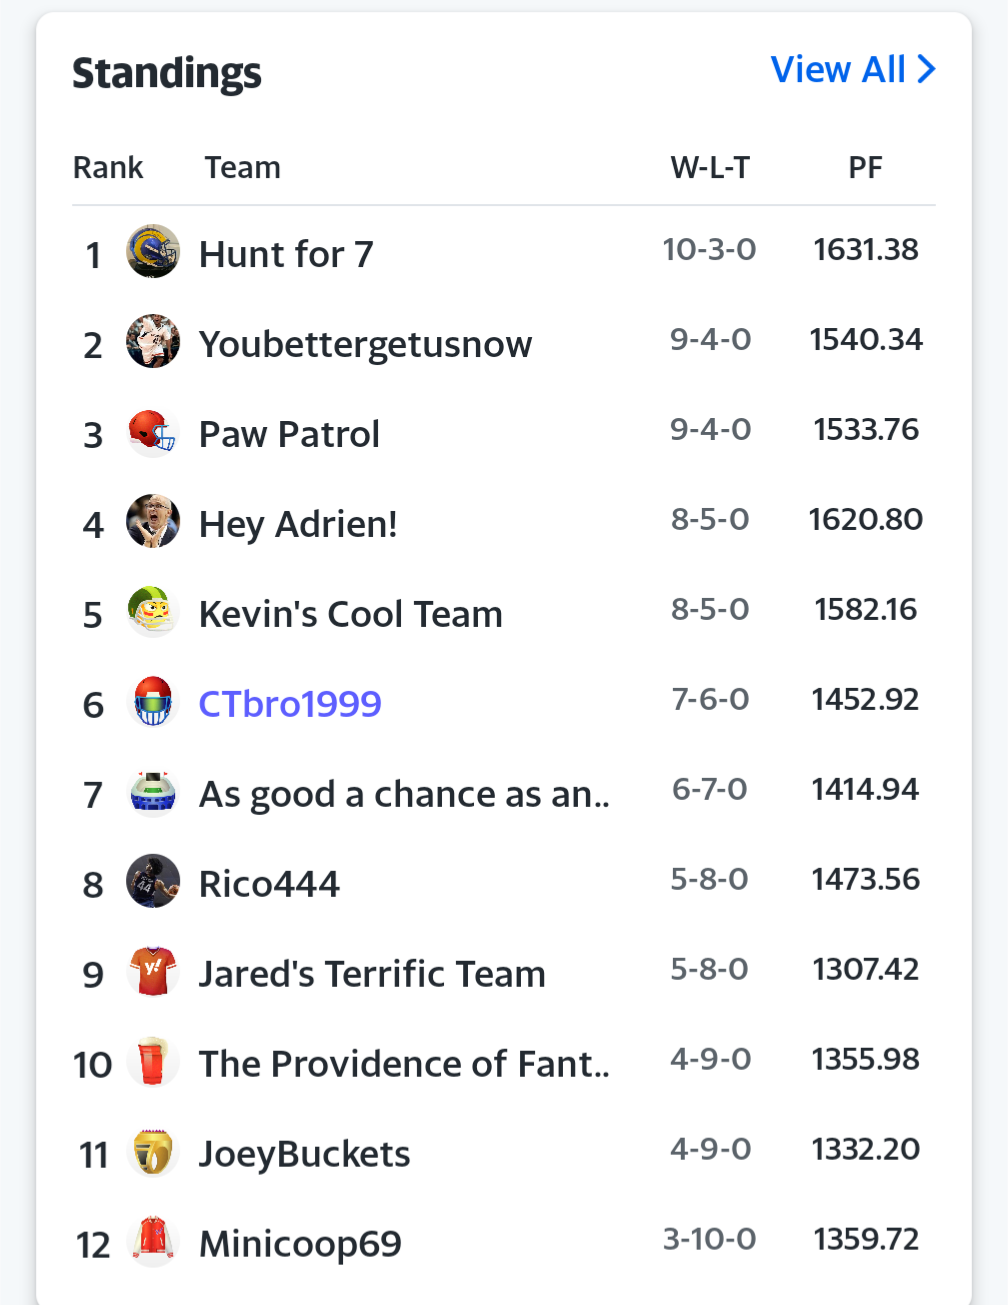
Task: Click the JoeyBuckets gold trophy icon
Action: point(153,1151)
